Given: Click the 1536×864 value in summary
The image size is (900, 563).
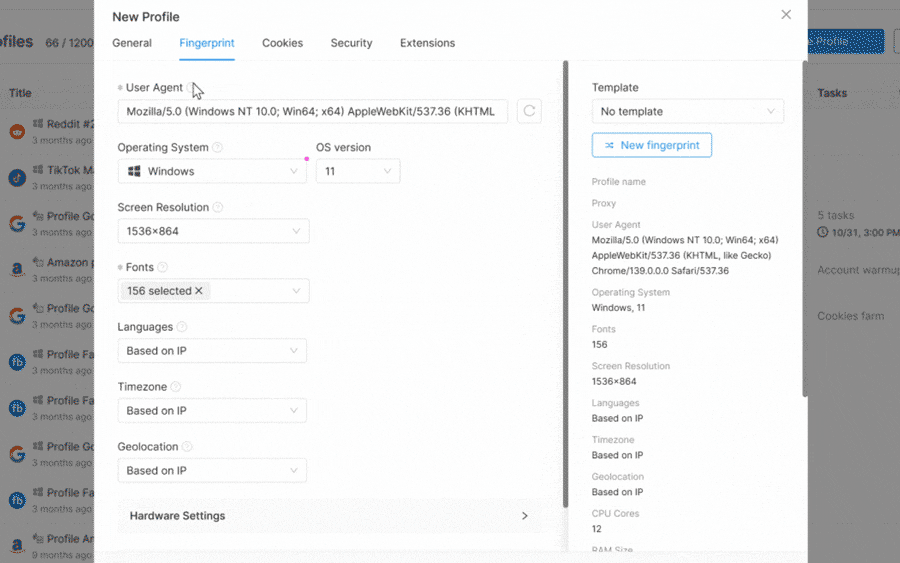Looking at the screenshot, I should pos(614,381).
